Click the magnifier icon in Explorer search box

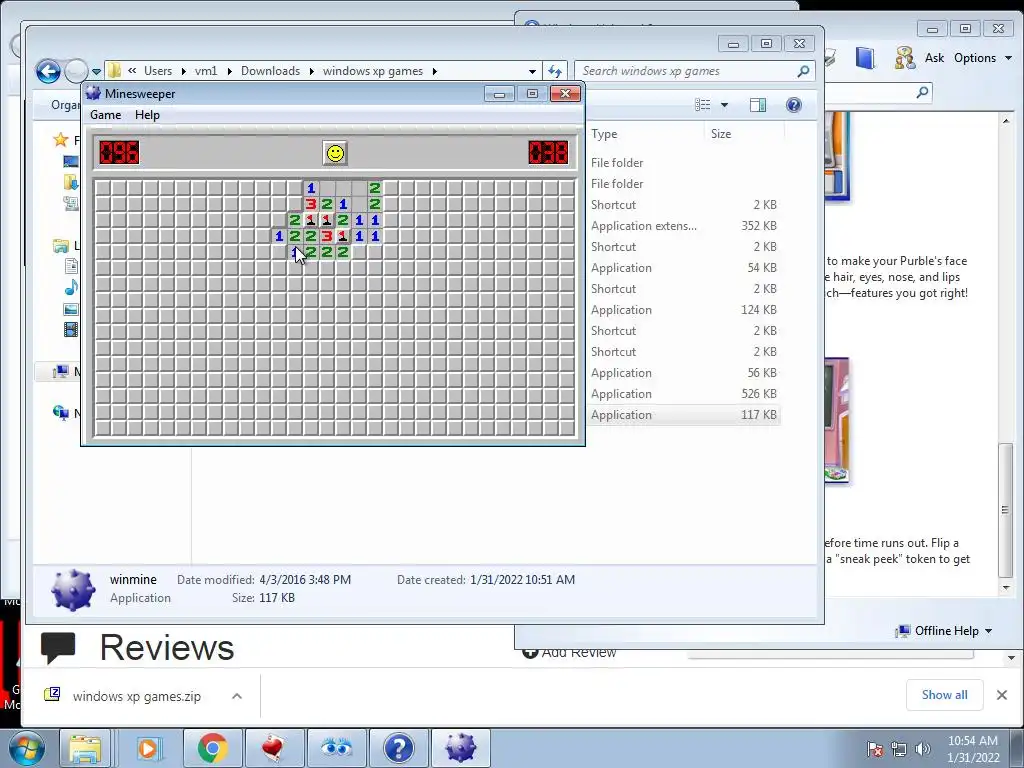[x=804, y=71]
